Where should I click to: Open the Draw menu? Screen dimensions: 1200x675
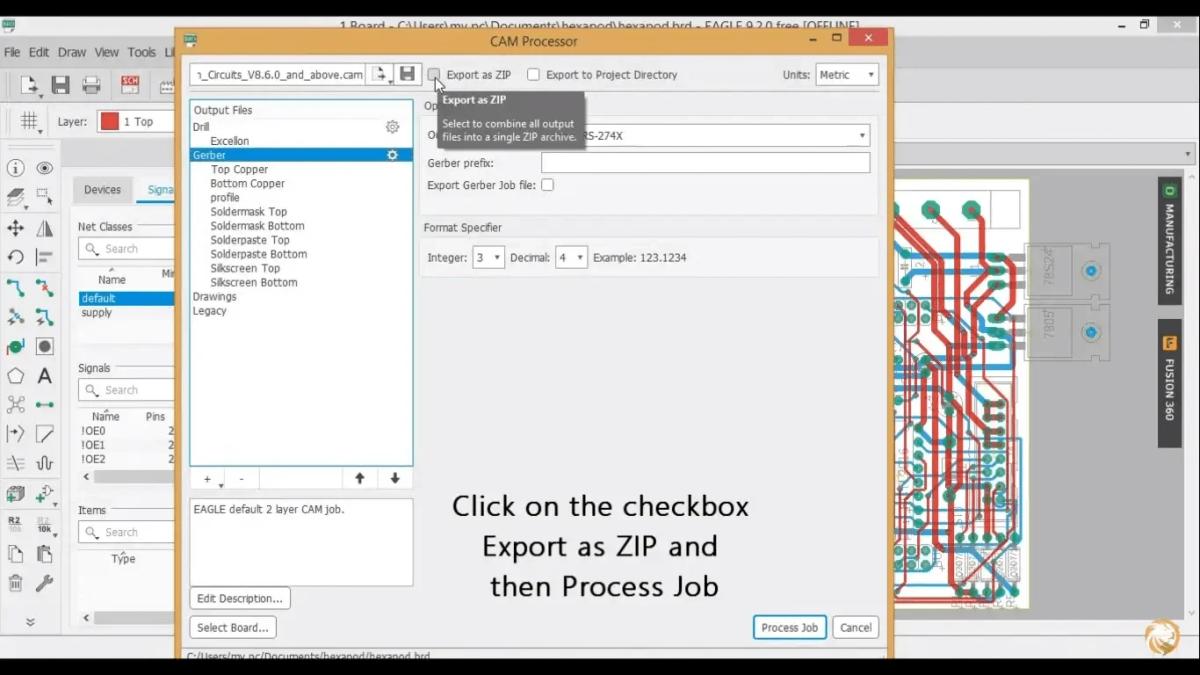click(72, 52)
